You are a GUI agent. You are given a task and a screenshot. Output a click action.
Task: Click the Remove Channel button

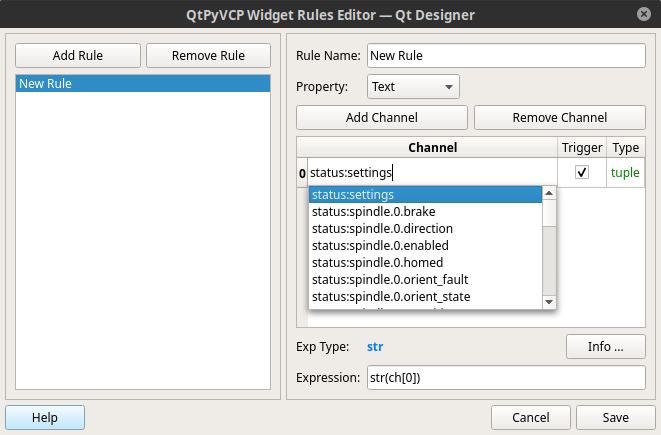pos(560,117)
